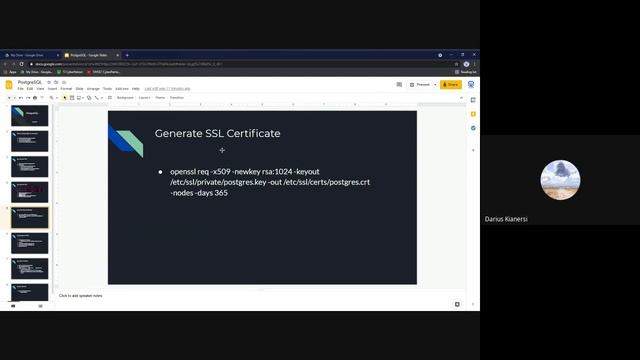Select the second slide thumbnail
640x360 pixels.
pos(29,141)
